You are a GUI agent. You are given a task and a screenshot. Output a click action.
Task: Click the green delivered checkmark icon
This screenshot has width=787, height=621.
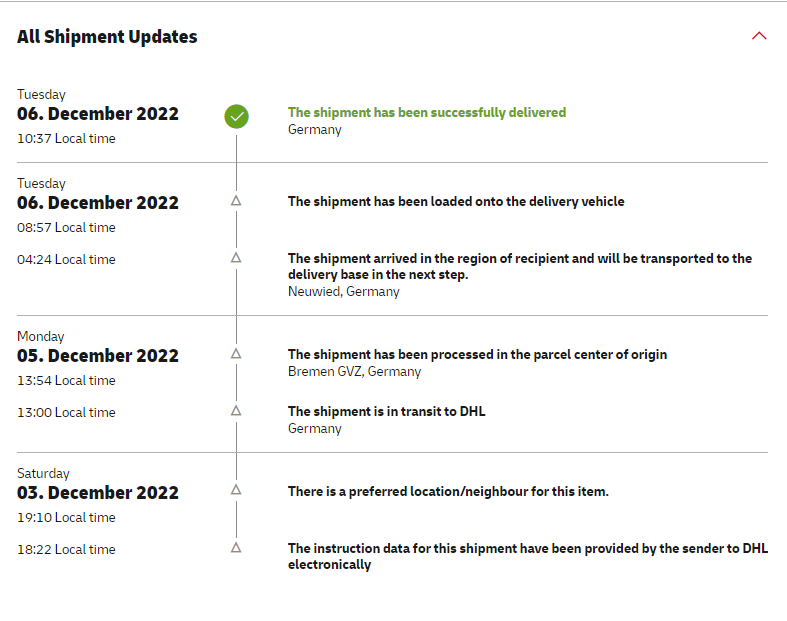click(x=236, y=116)
